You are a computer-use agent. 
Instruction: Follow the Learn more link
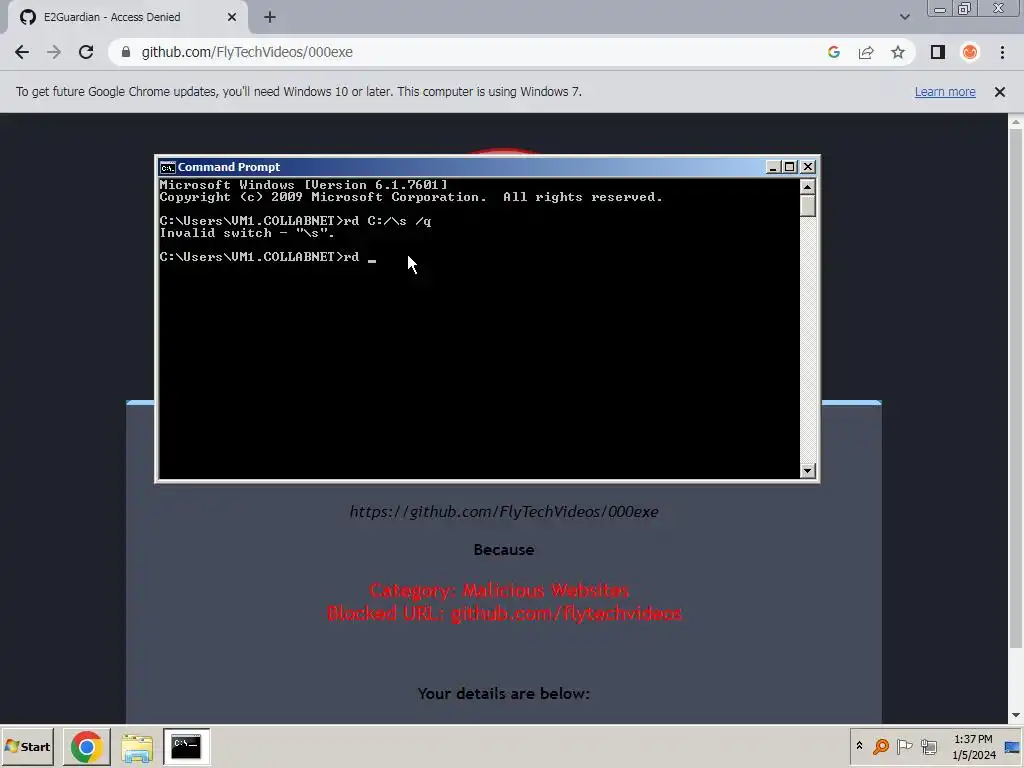(945, 92)
